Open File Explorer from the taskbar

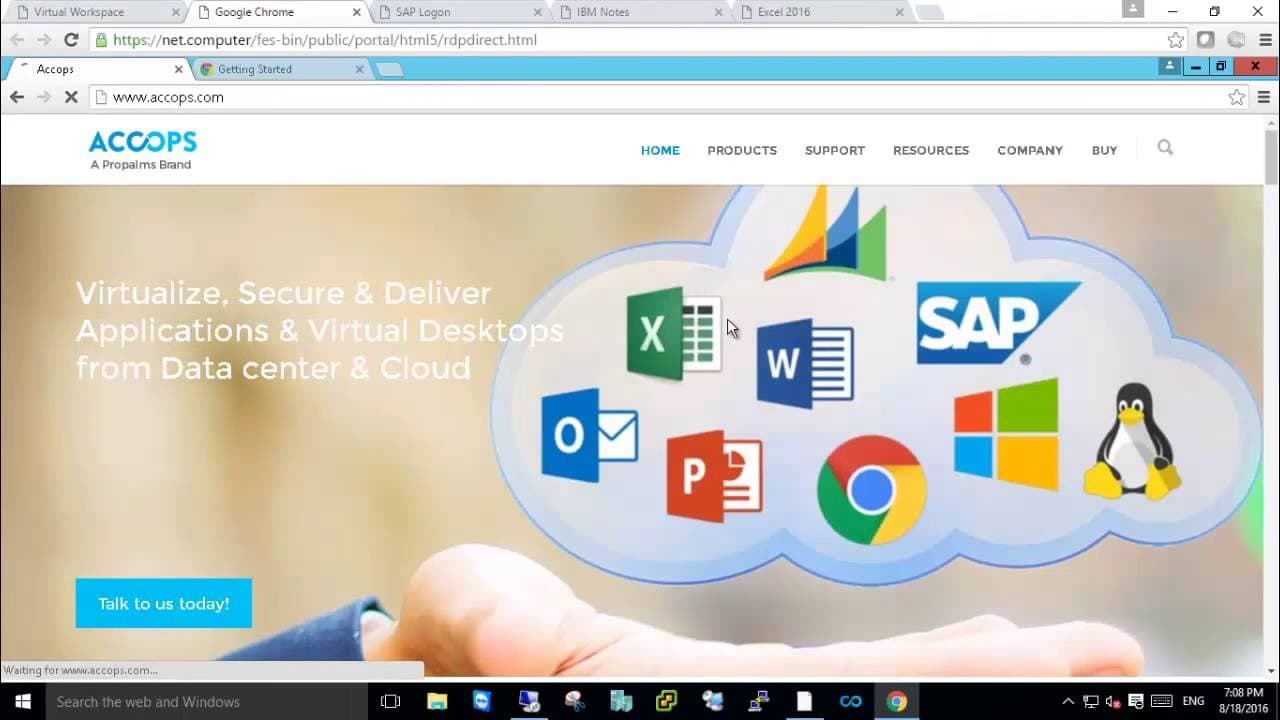point(437,701)
